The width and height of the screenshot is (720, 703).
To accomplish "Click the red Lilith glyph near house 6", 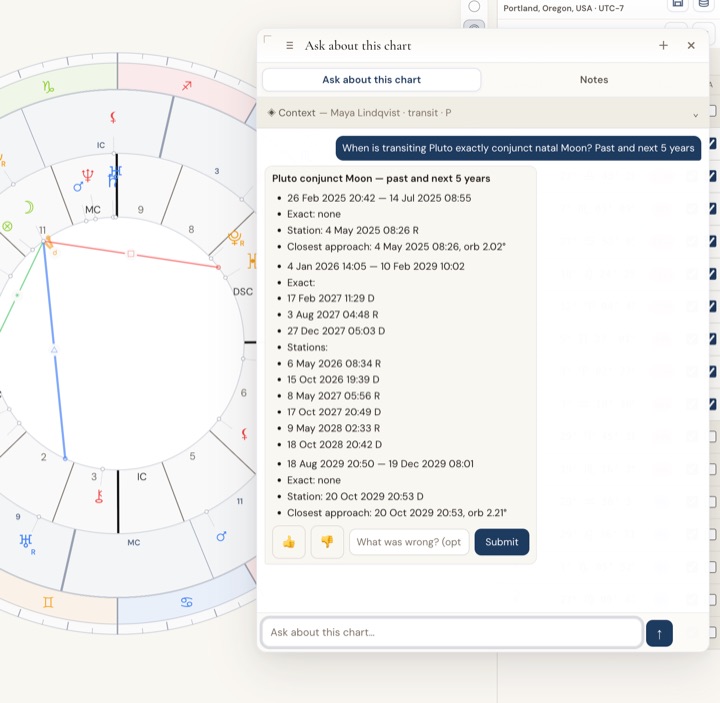I will [244, 433].
